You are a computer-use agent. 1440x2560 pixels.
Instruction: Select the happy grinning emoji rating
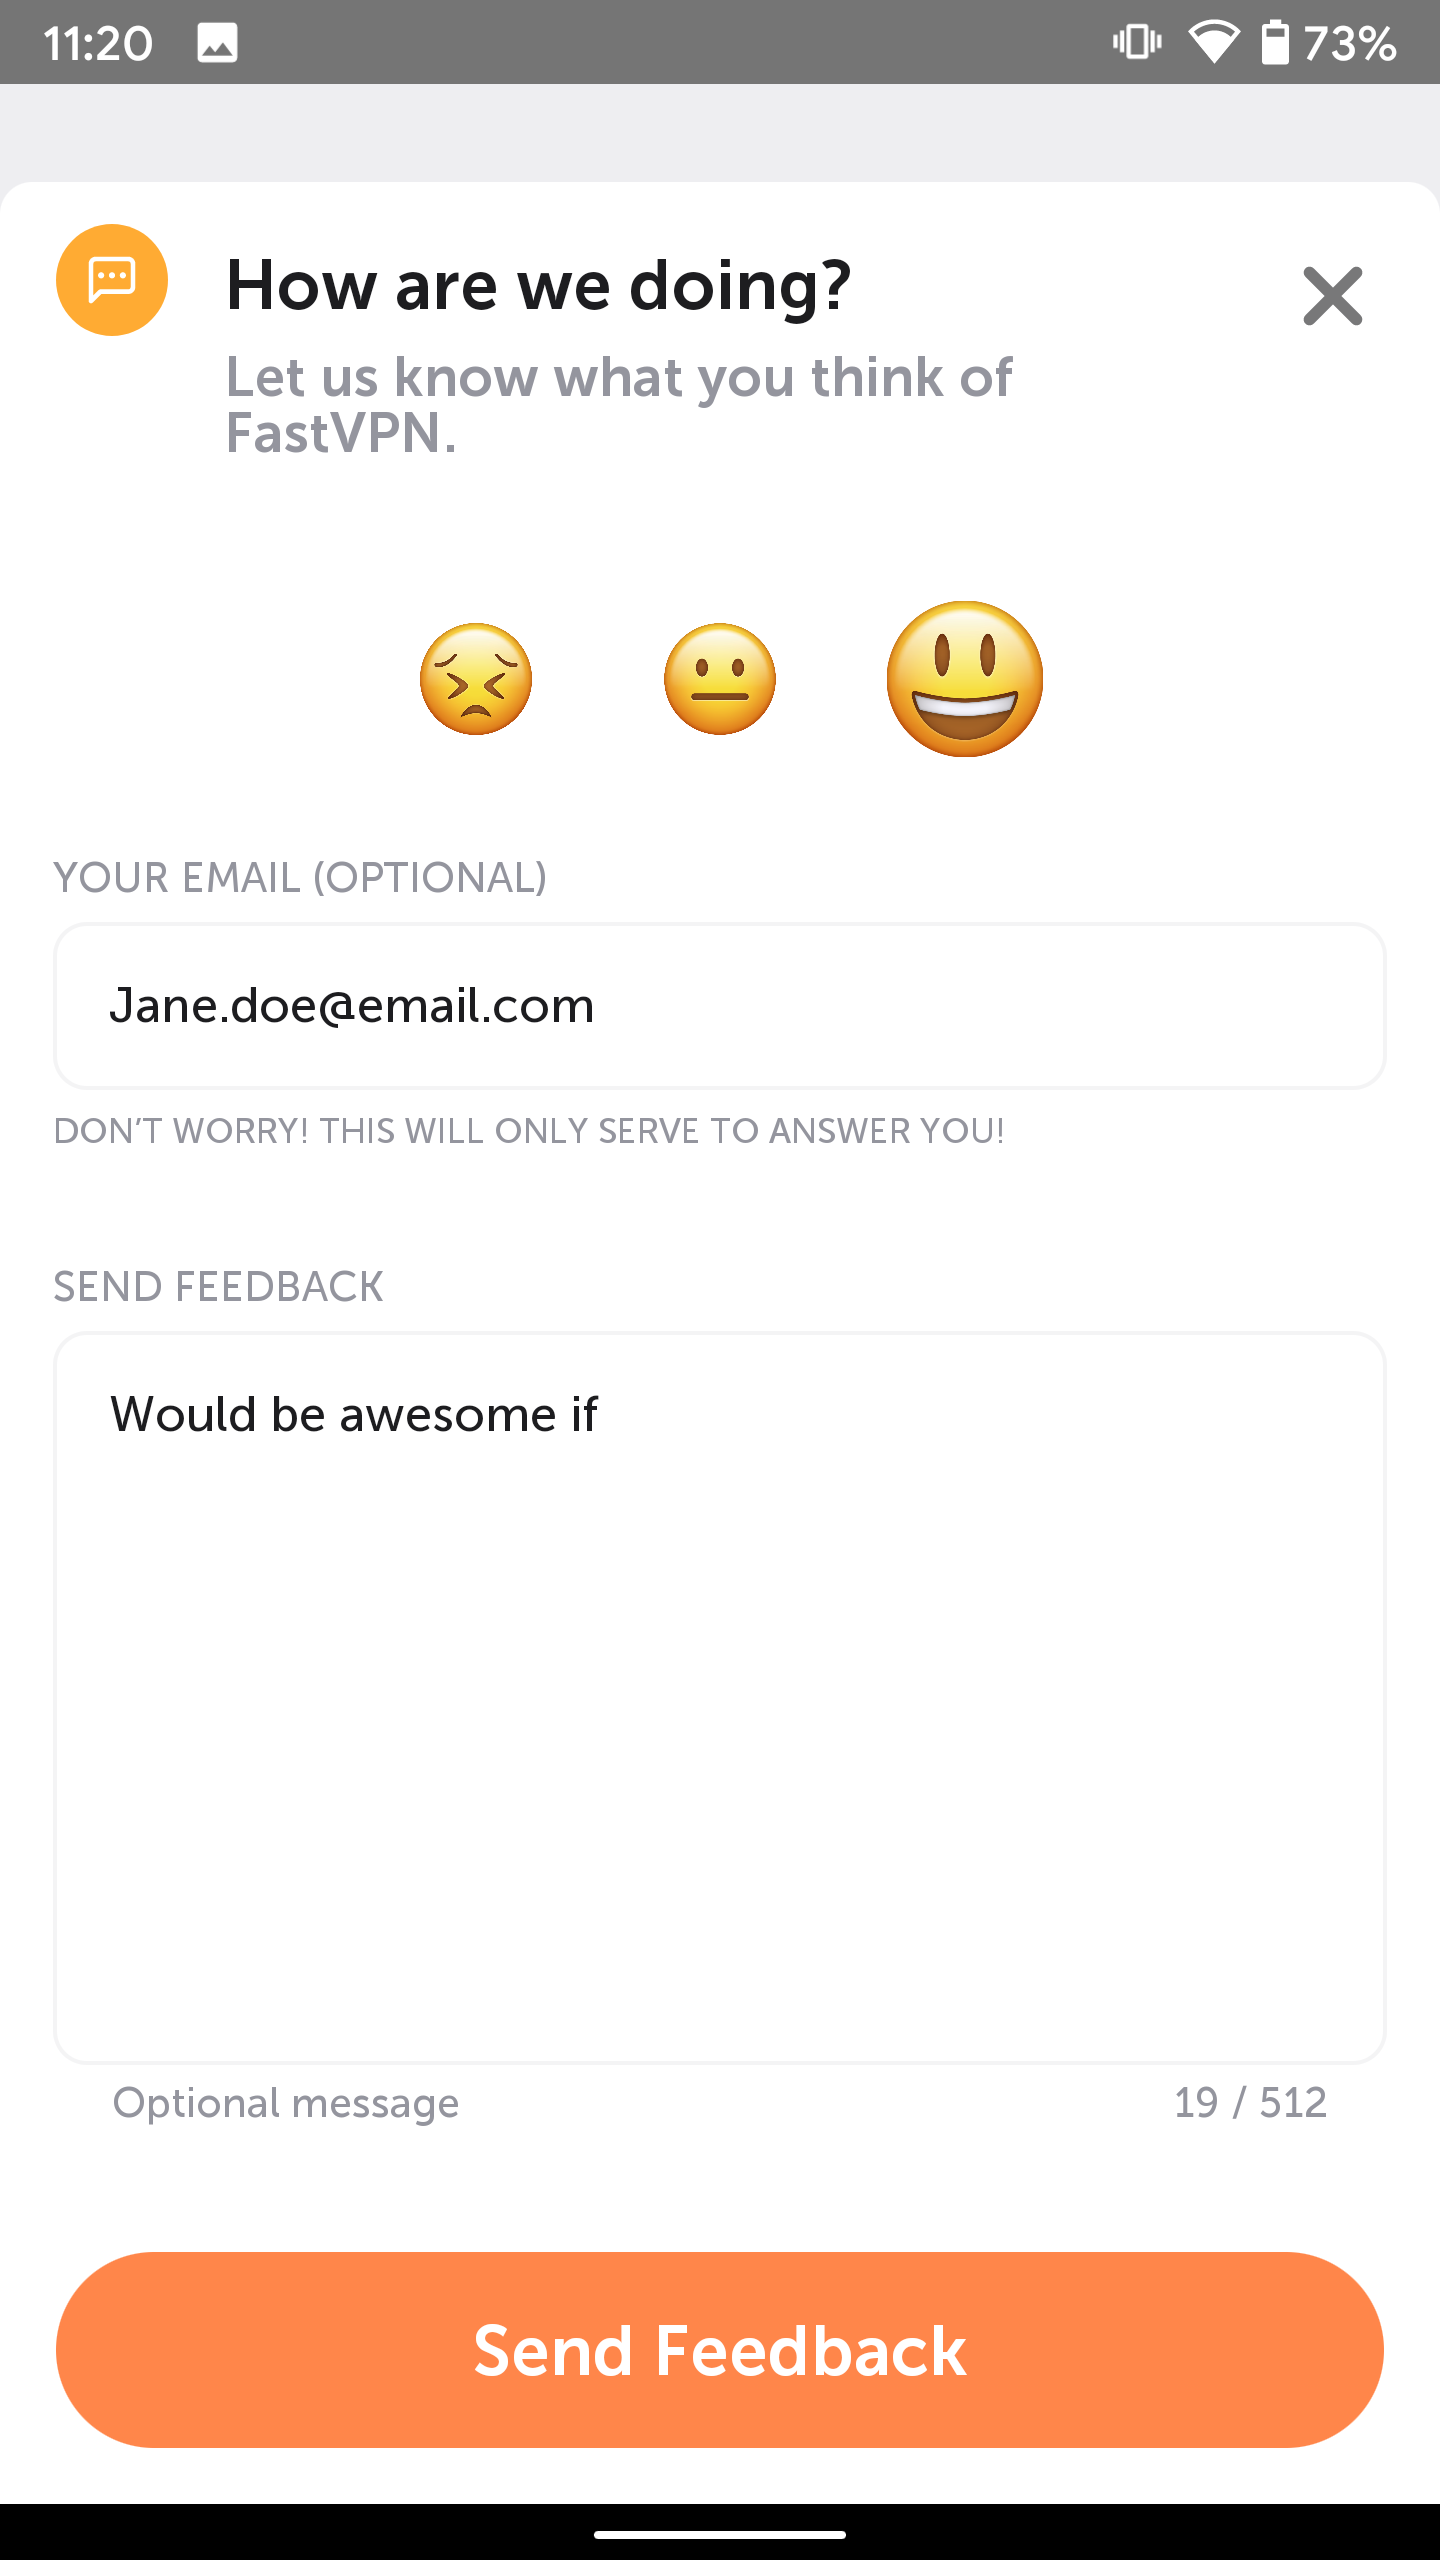coord(965,679)
